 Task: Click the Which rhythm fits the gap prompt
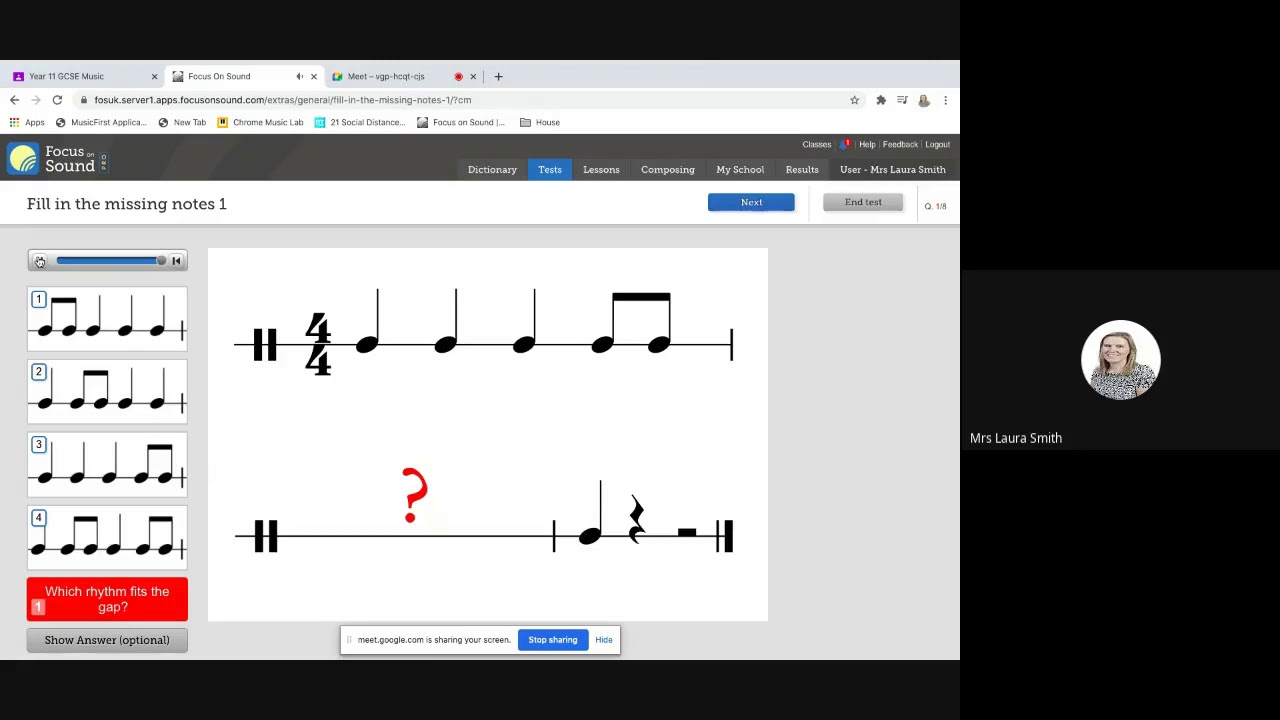pyautogui.click(x=107, y=599)
